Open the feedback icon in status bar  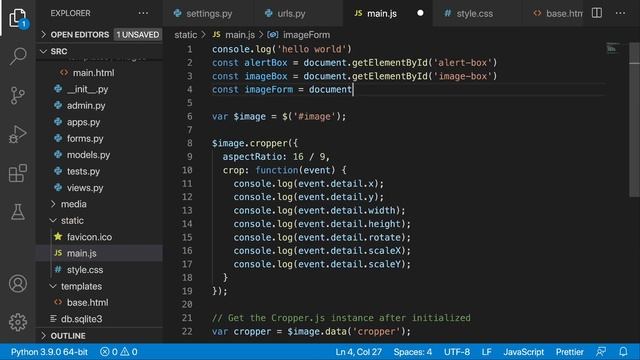pyautogui.click(x=601, y=352)
